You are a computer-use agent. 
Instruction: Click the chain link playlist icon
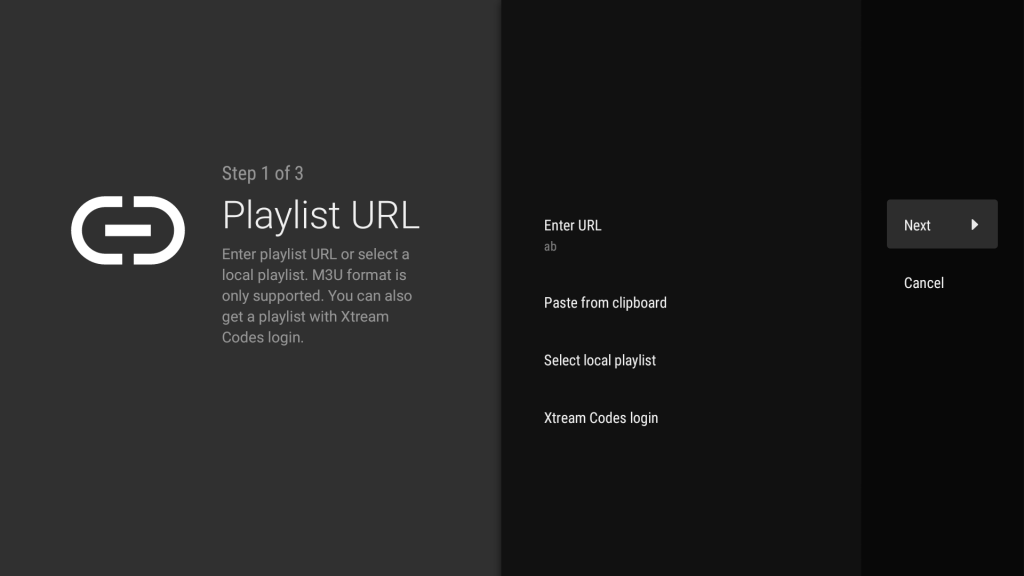(128, 231)
